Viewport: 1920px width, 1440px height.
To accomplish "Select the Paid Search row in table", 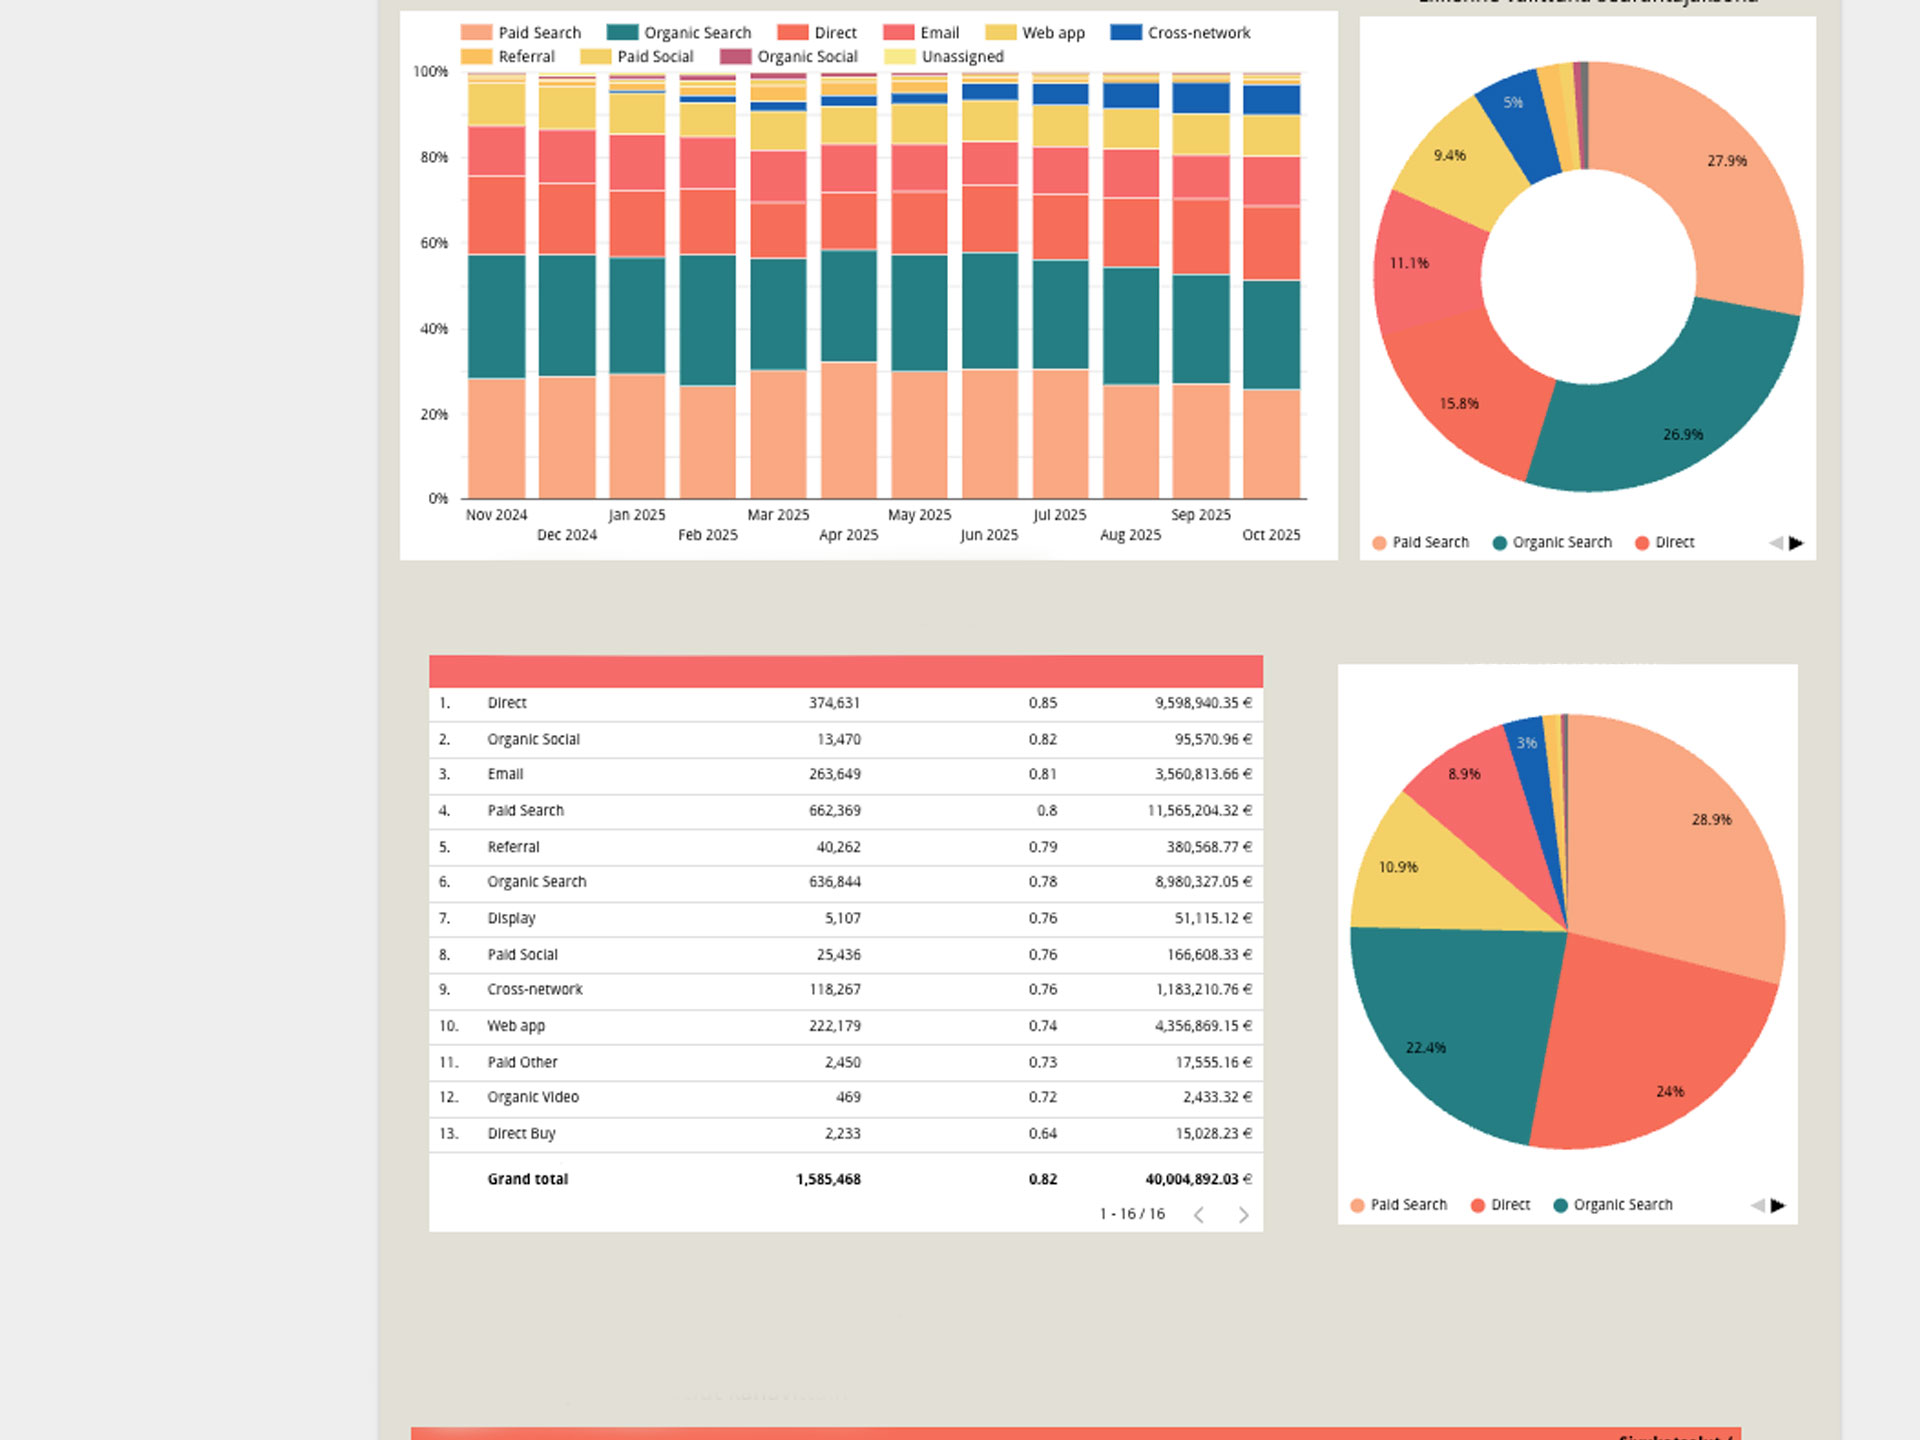I will pos(526,810).
